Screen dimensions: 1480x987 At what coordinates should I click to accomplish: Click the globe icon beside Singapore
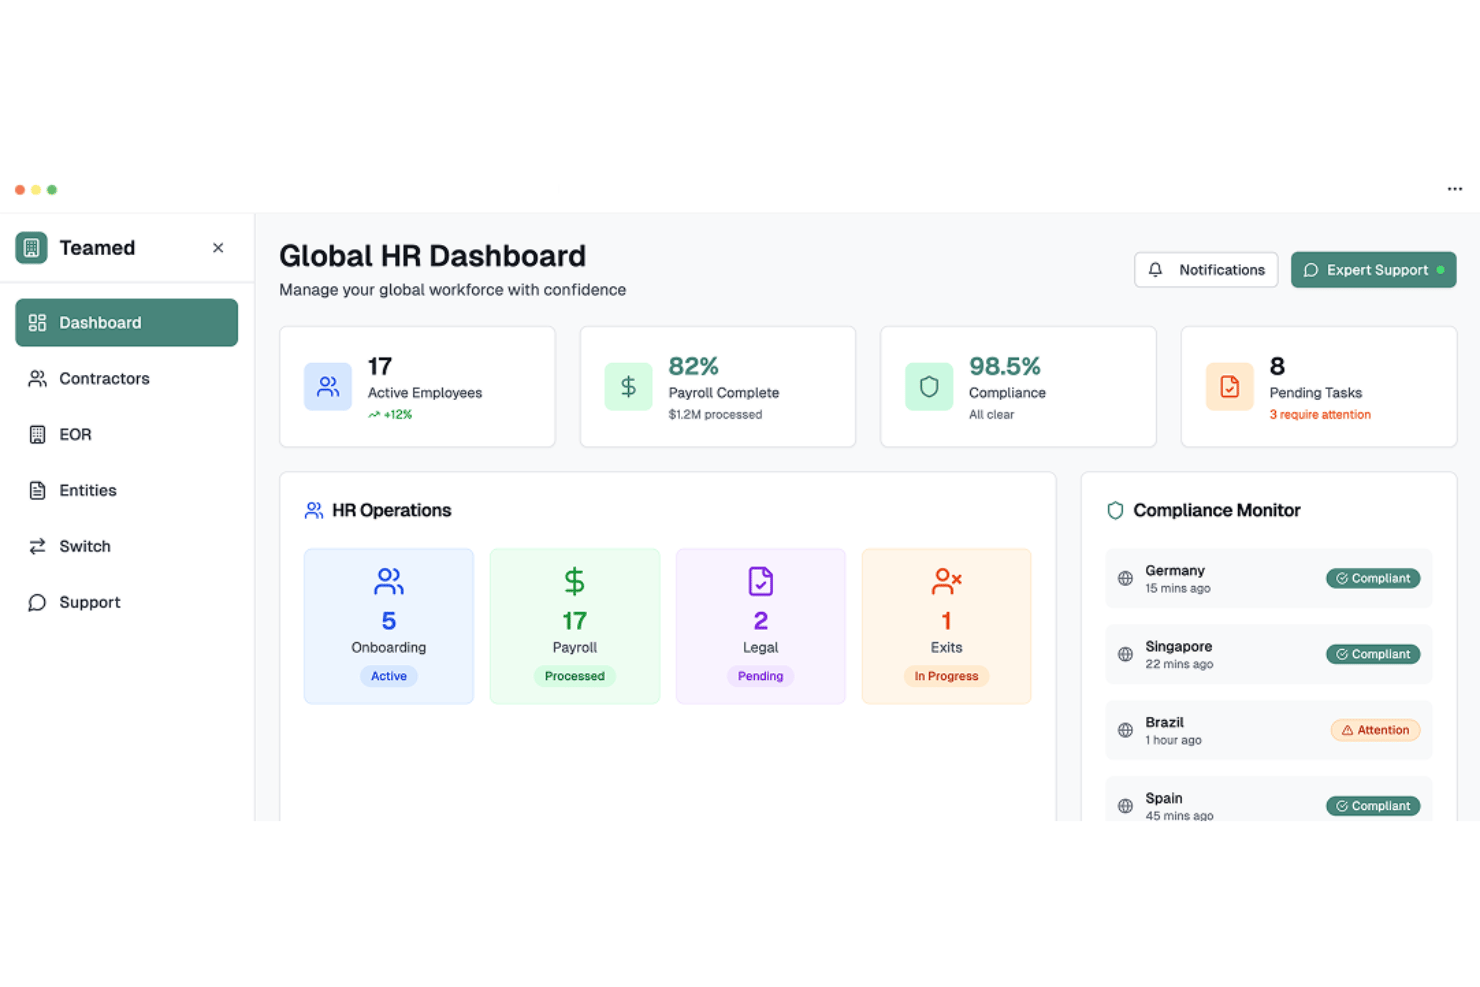click(1125, 654)
